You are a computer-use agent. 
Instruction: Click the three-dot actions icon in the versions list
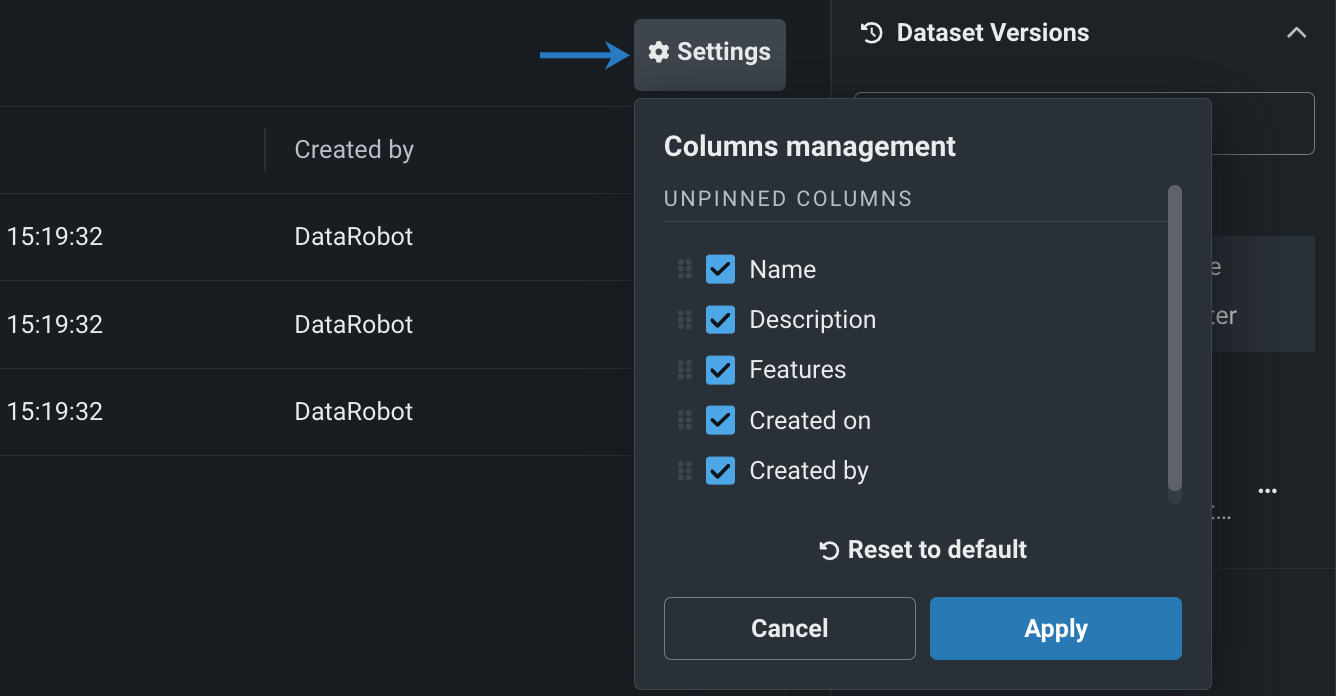1267,490
